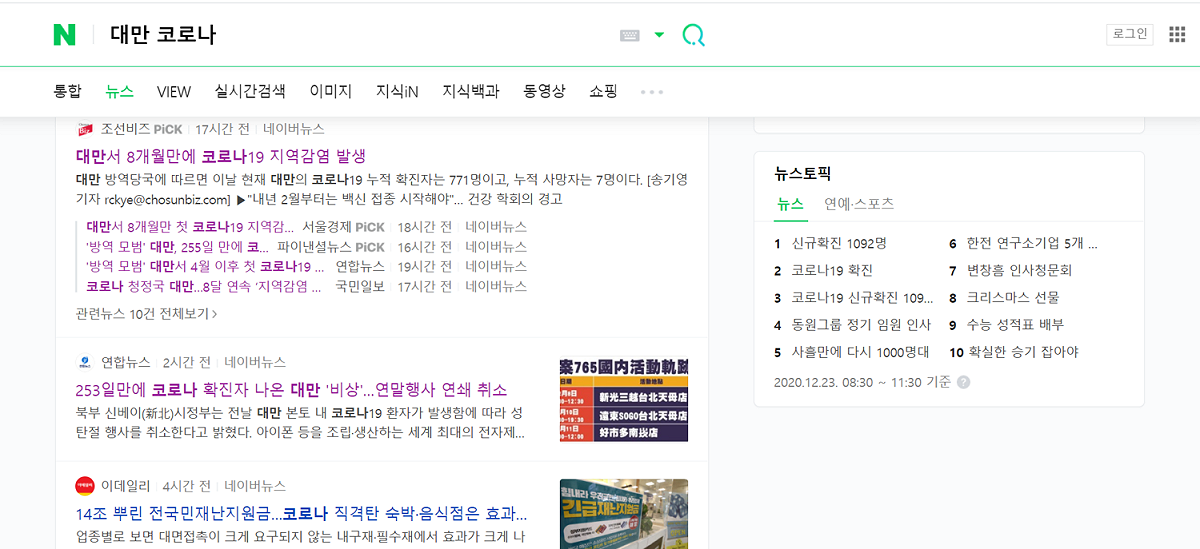Click the green search magnifier icon
This screenshot has height=549, width=1200.
click(693, 35)
